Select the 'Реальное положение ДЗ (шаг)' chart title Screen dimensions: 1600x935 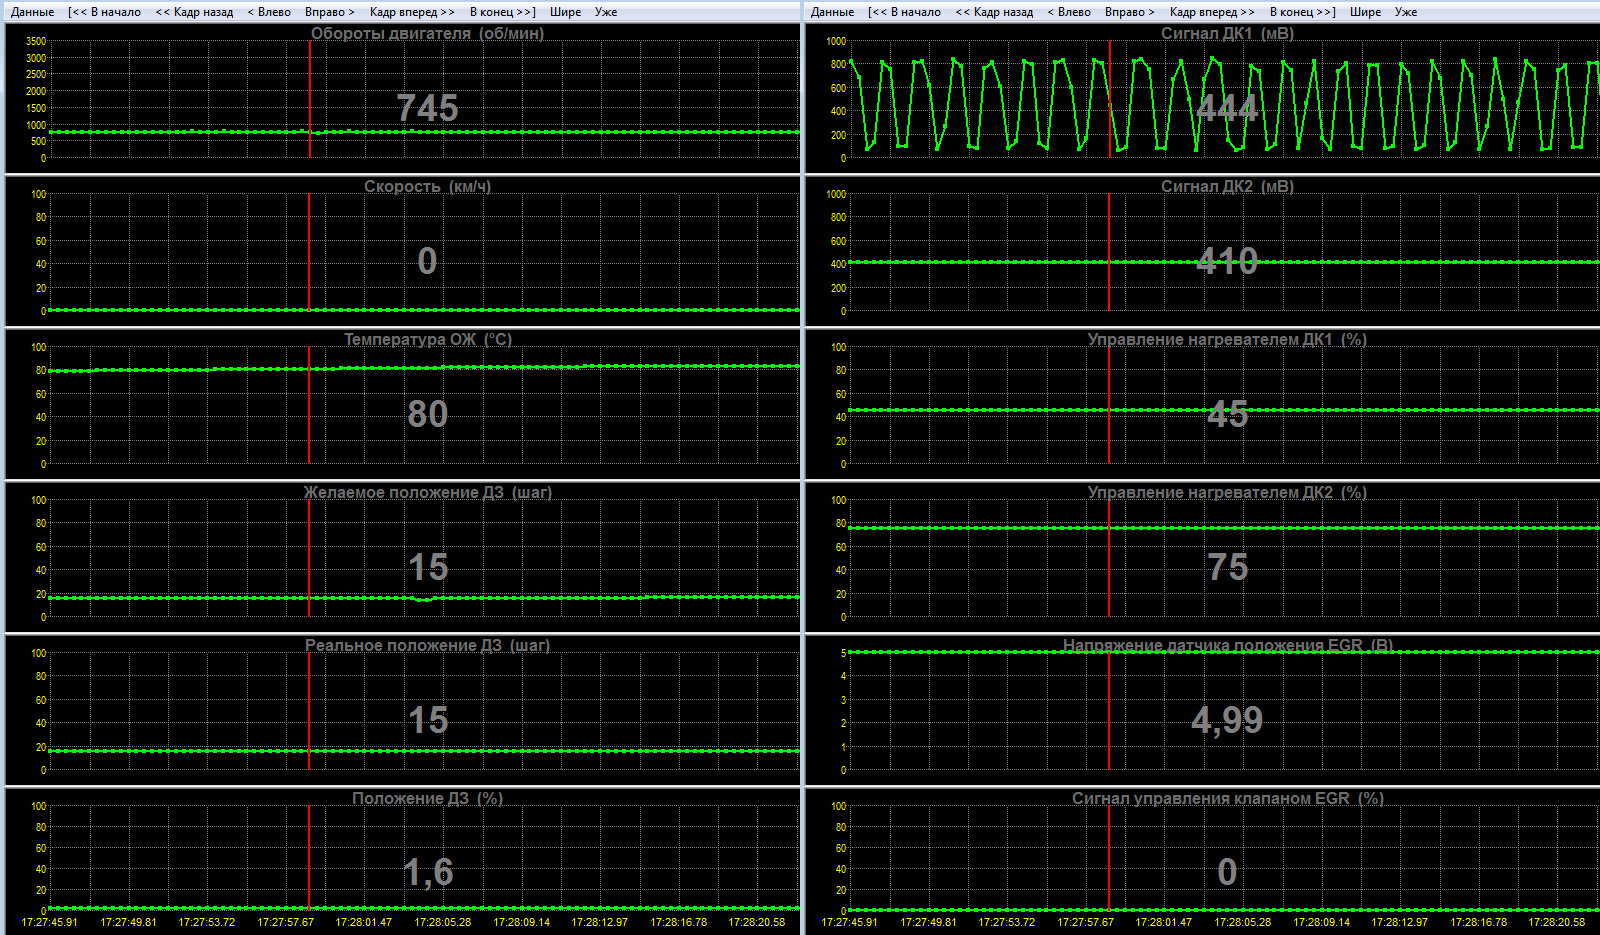pyautogui.click(x=427, y=646)
